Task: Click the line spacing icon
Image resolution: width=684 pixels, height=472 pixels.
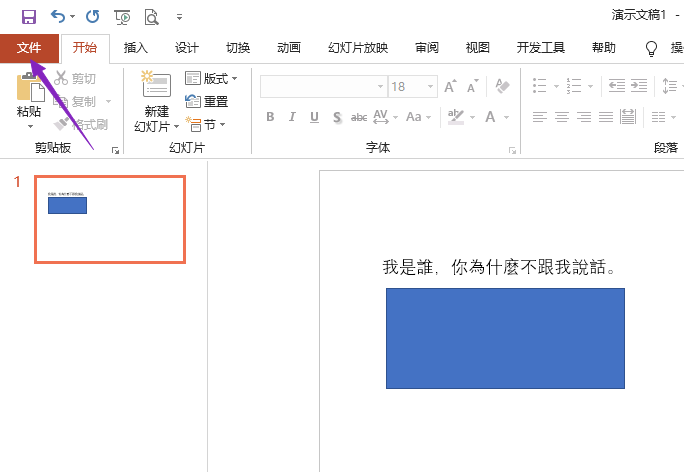Action: [670, 86]
